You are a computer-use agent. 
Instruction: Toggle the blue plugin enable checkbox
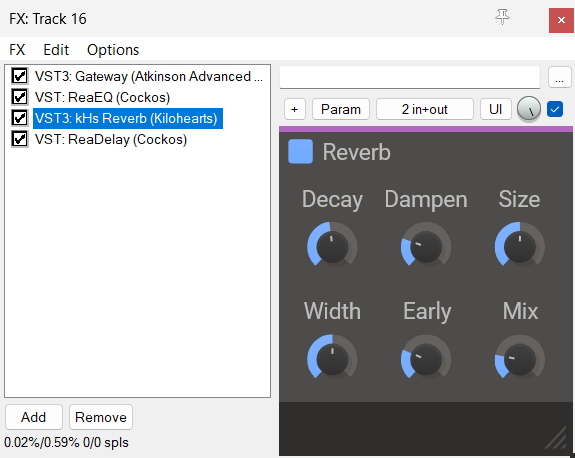555,109
